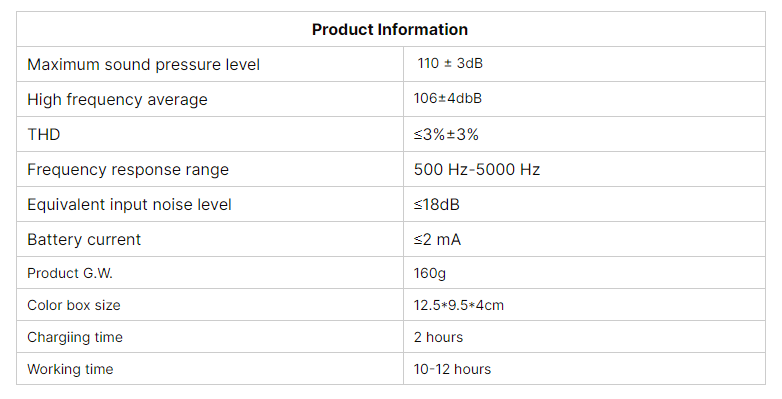The image size is (782, 399).
Task: Select the Equivalent input noise level label
Action: [x=130, y=204]
